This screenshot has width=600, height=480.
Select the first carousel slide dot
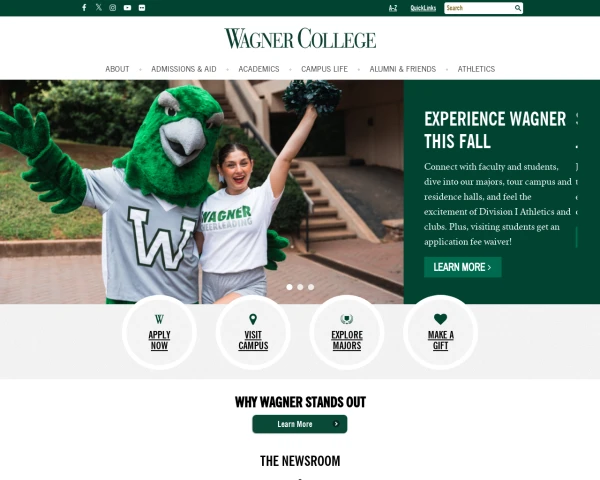(289, 287)
